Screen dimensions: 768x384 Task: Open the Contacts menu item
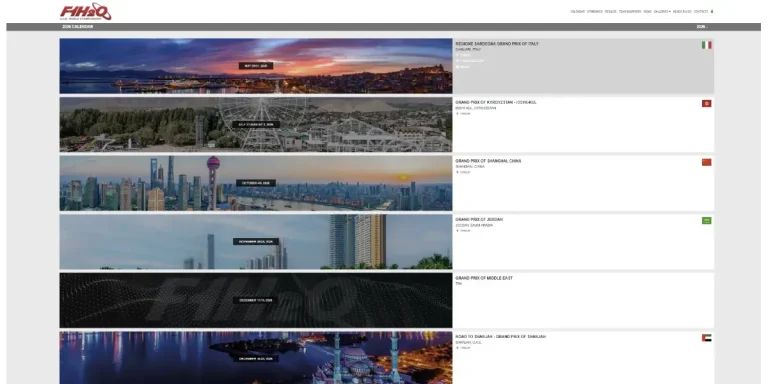701,11
